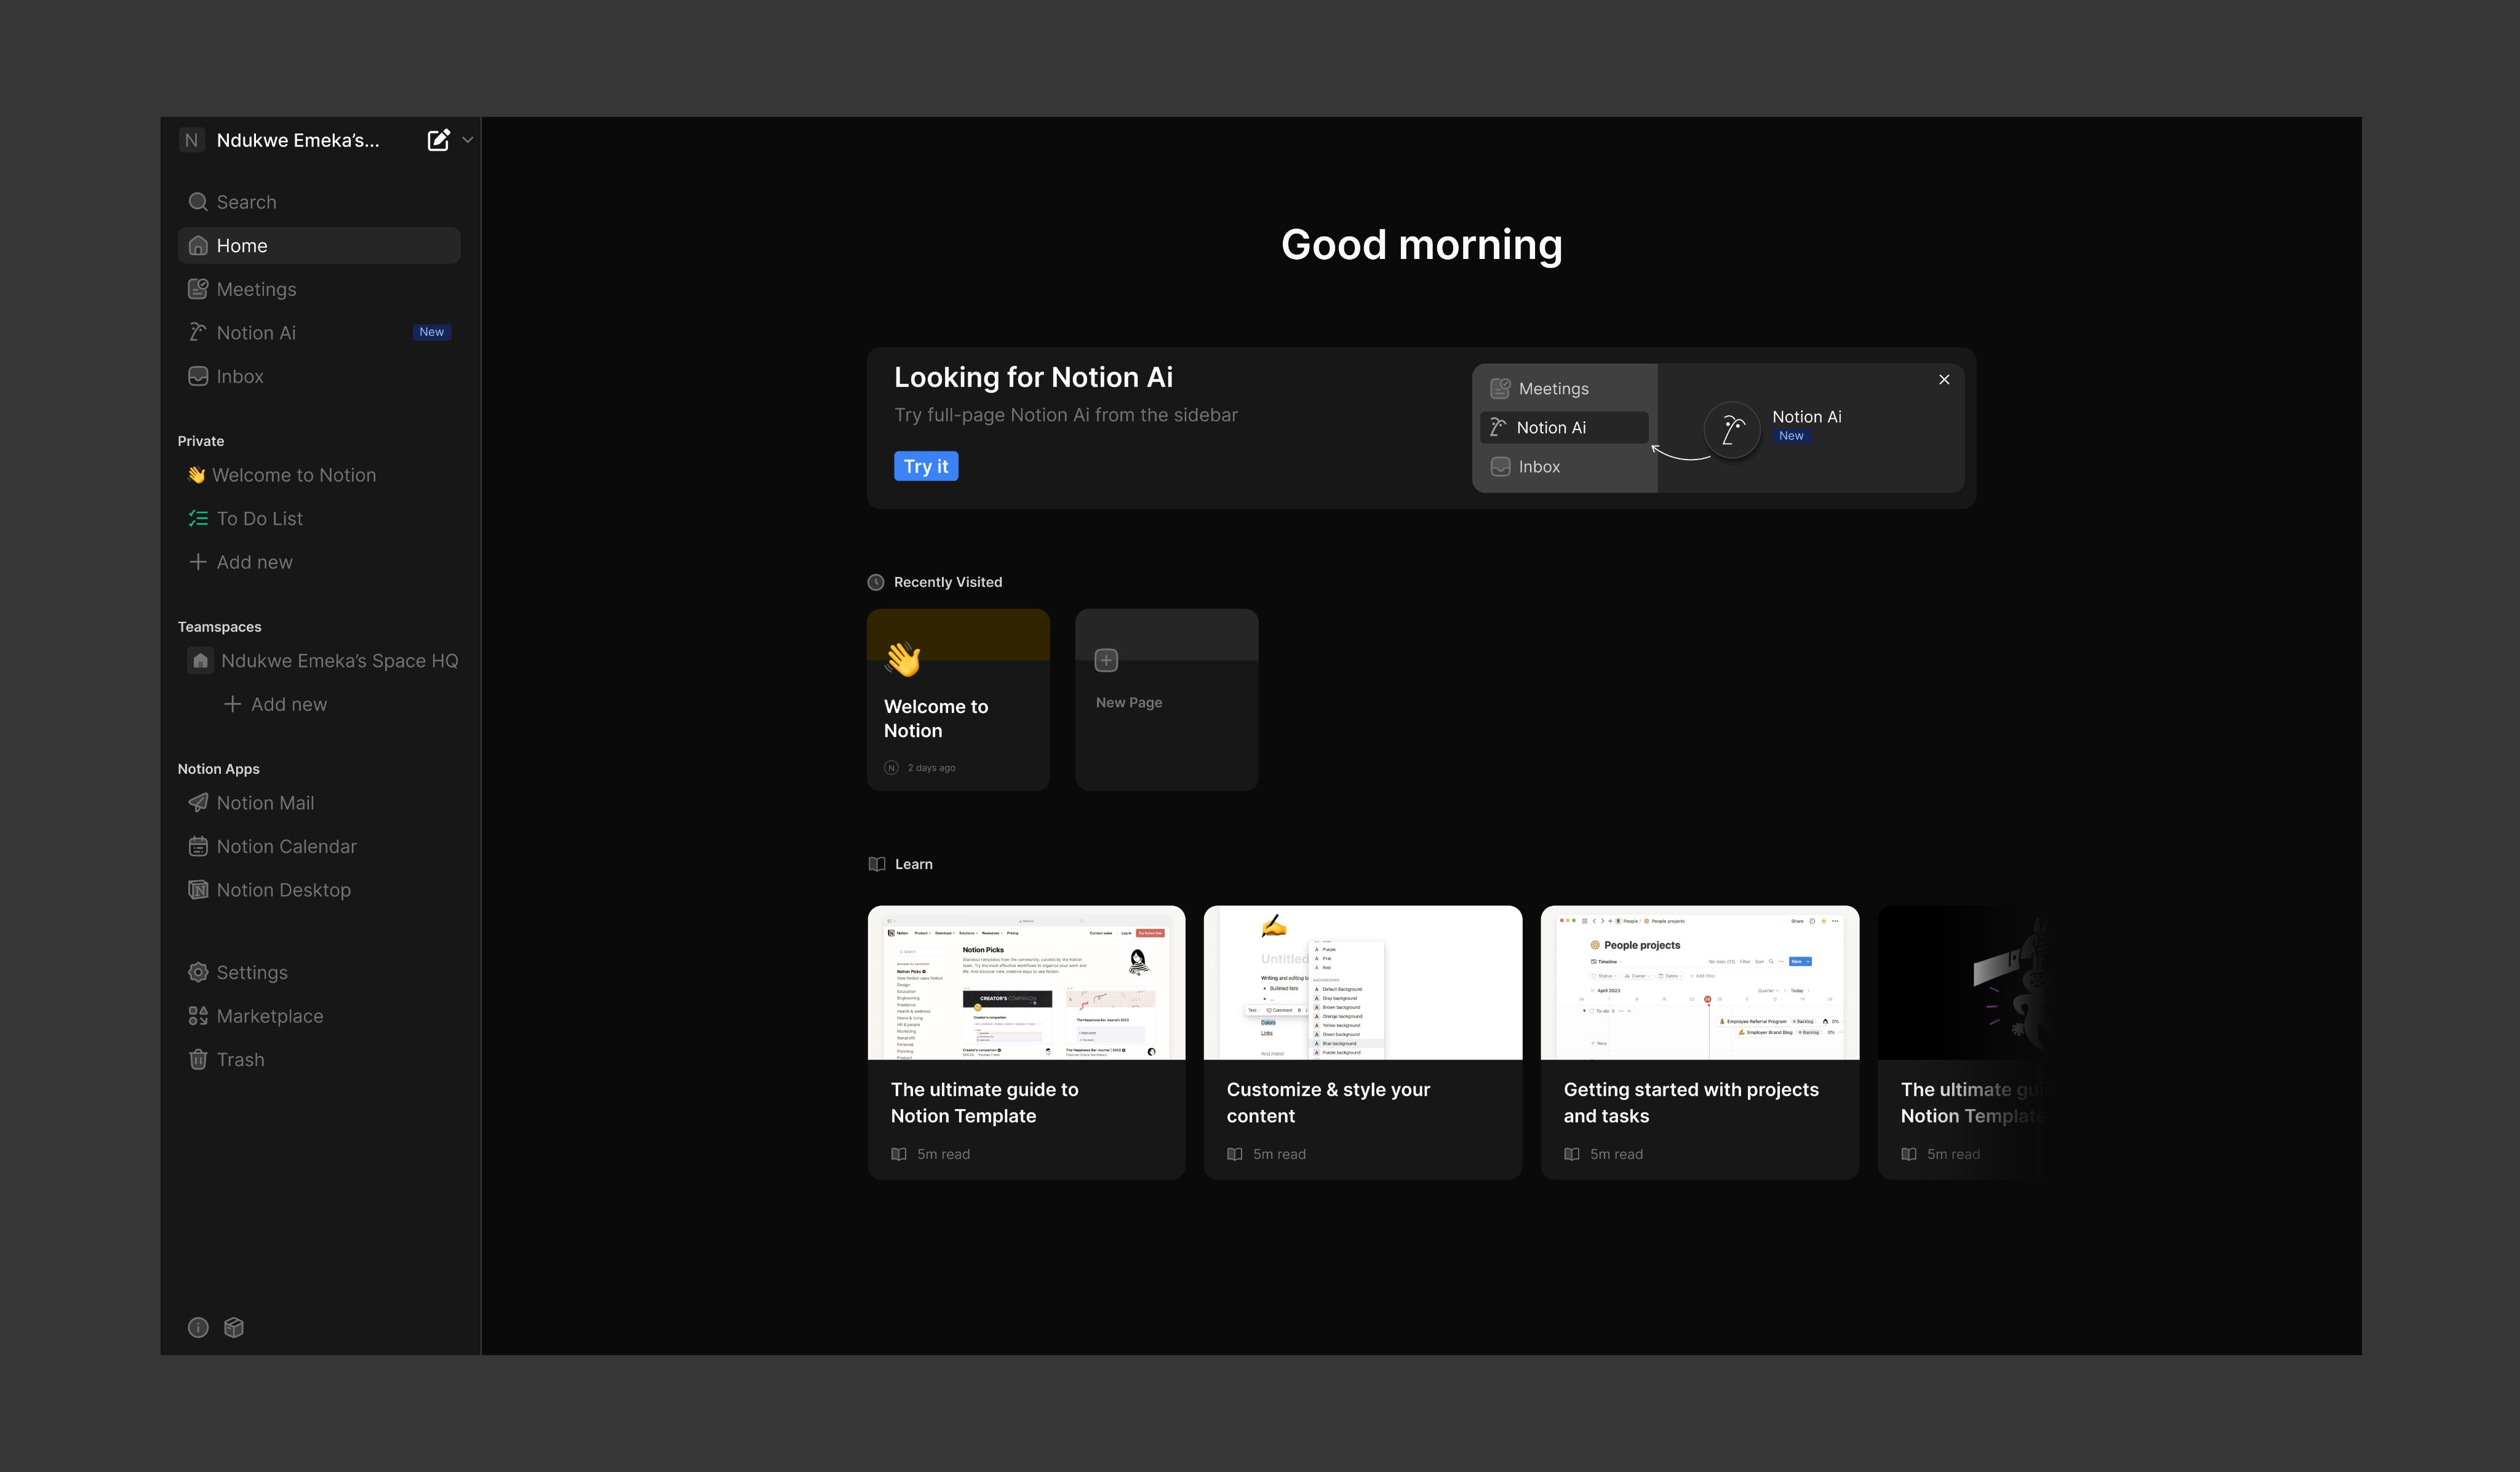Image resolution: width=2520 pixels, height=1472 pixels.
Task: Open the Meetings sidebar item
Action: [256, 289]
